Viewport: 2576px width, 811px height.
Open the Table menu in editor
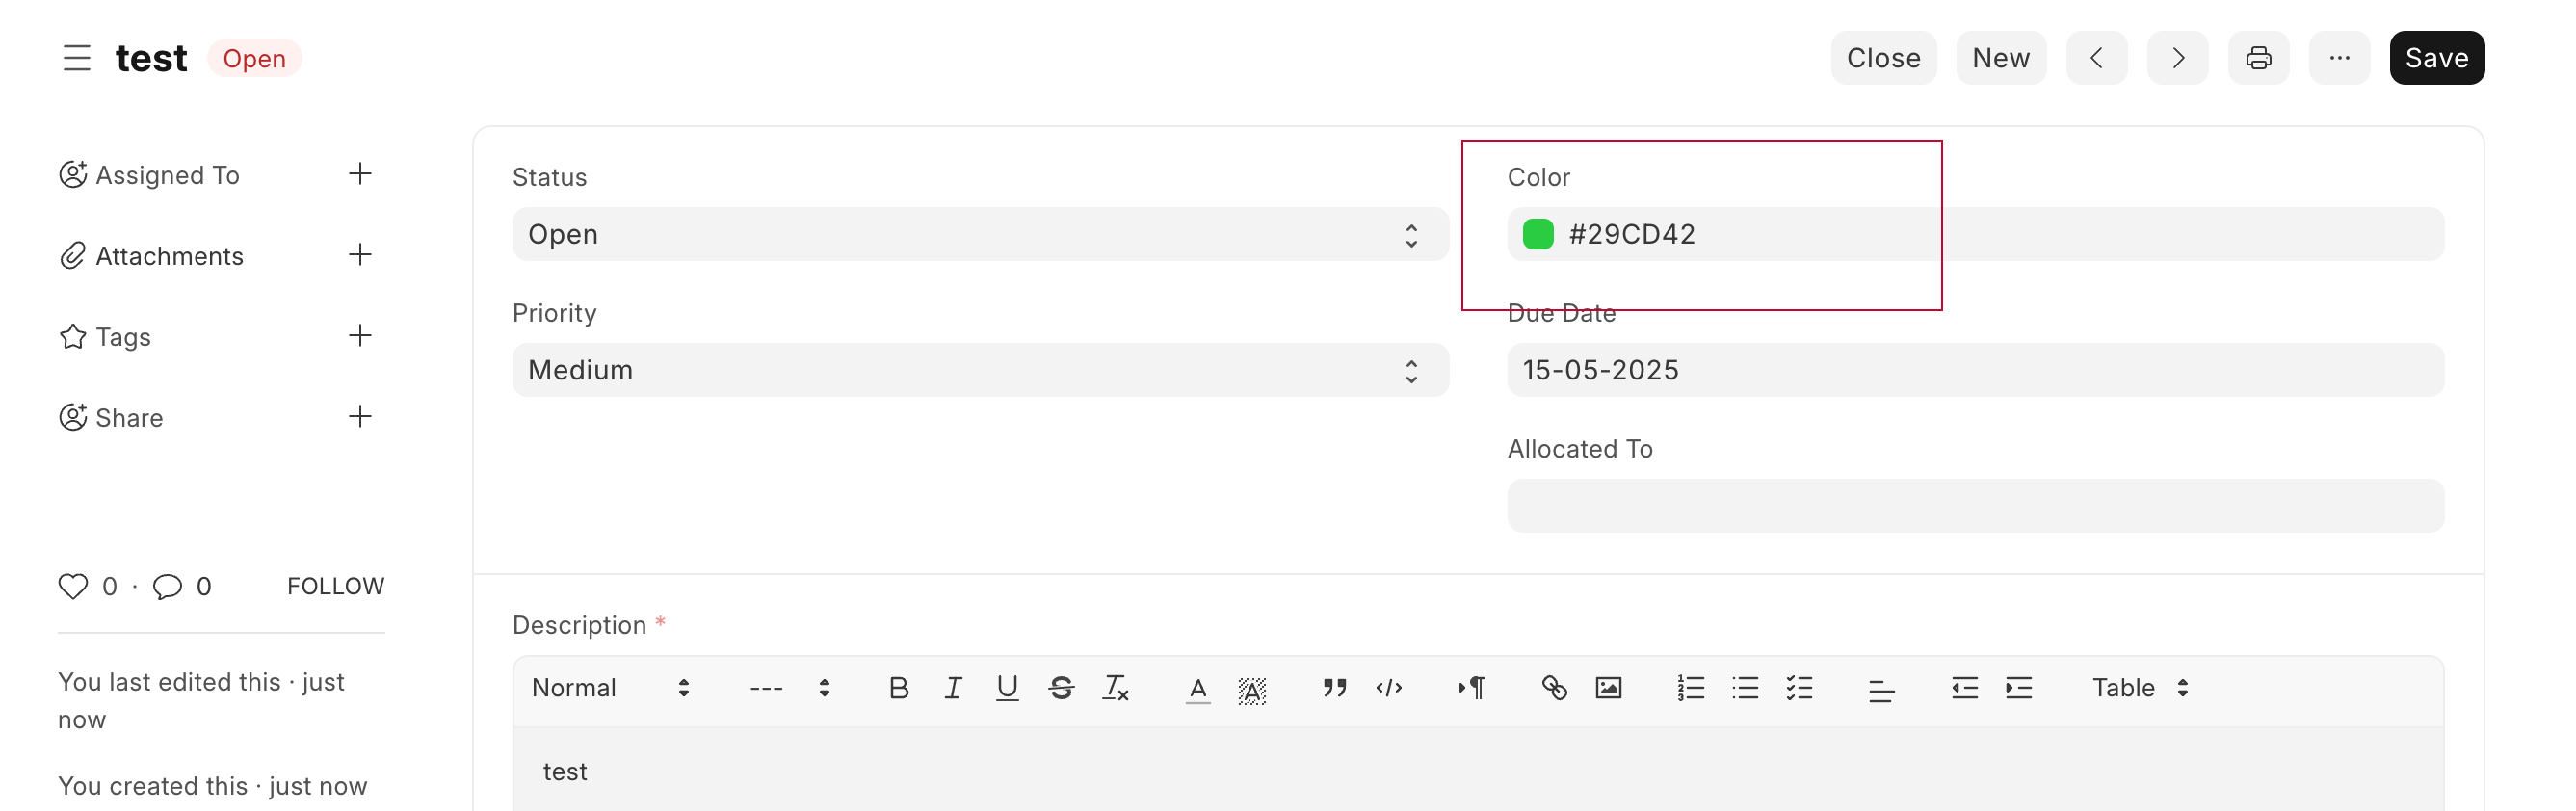pyautogui.click(x=2140, y=688)
